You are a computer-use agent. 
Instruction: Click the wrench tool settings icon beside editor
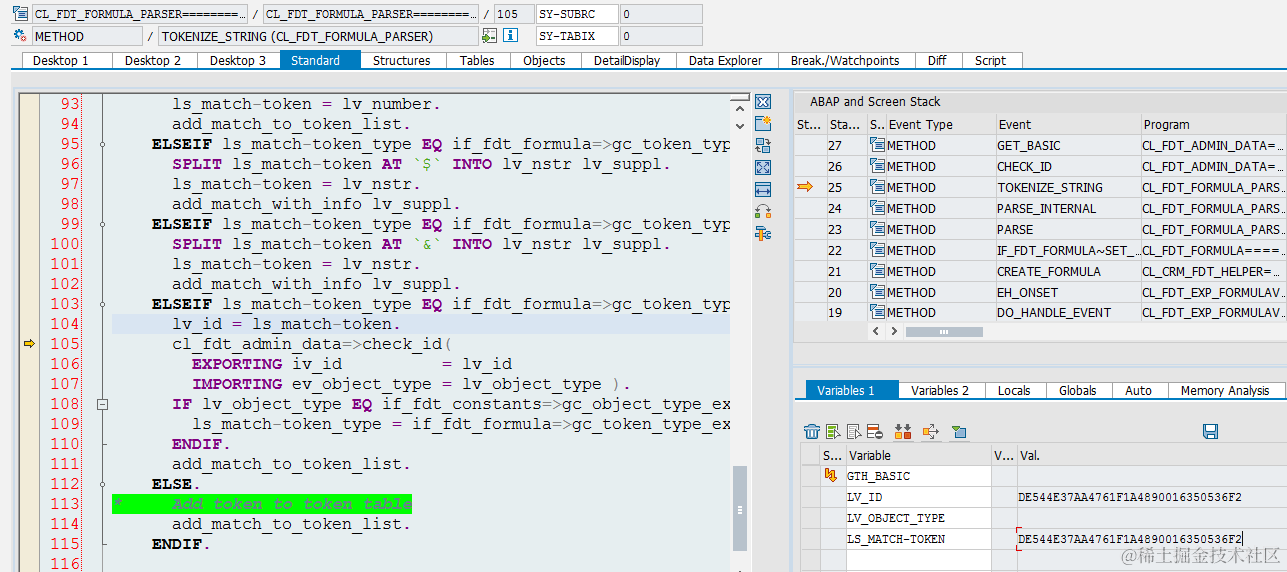[x=763, y=234]
